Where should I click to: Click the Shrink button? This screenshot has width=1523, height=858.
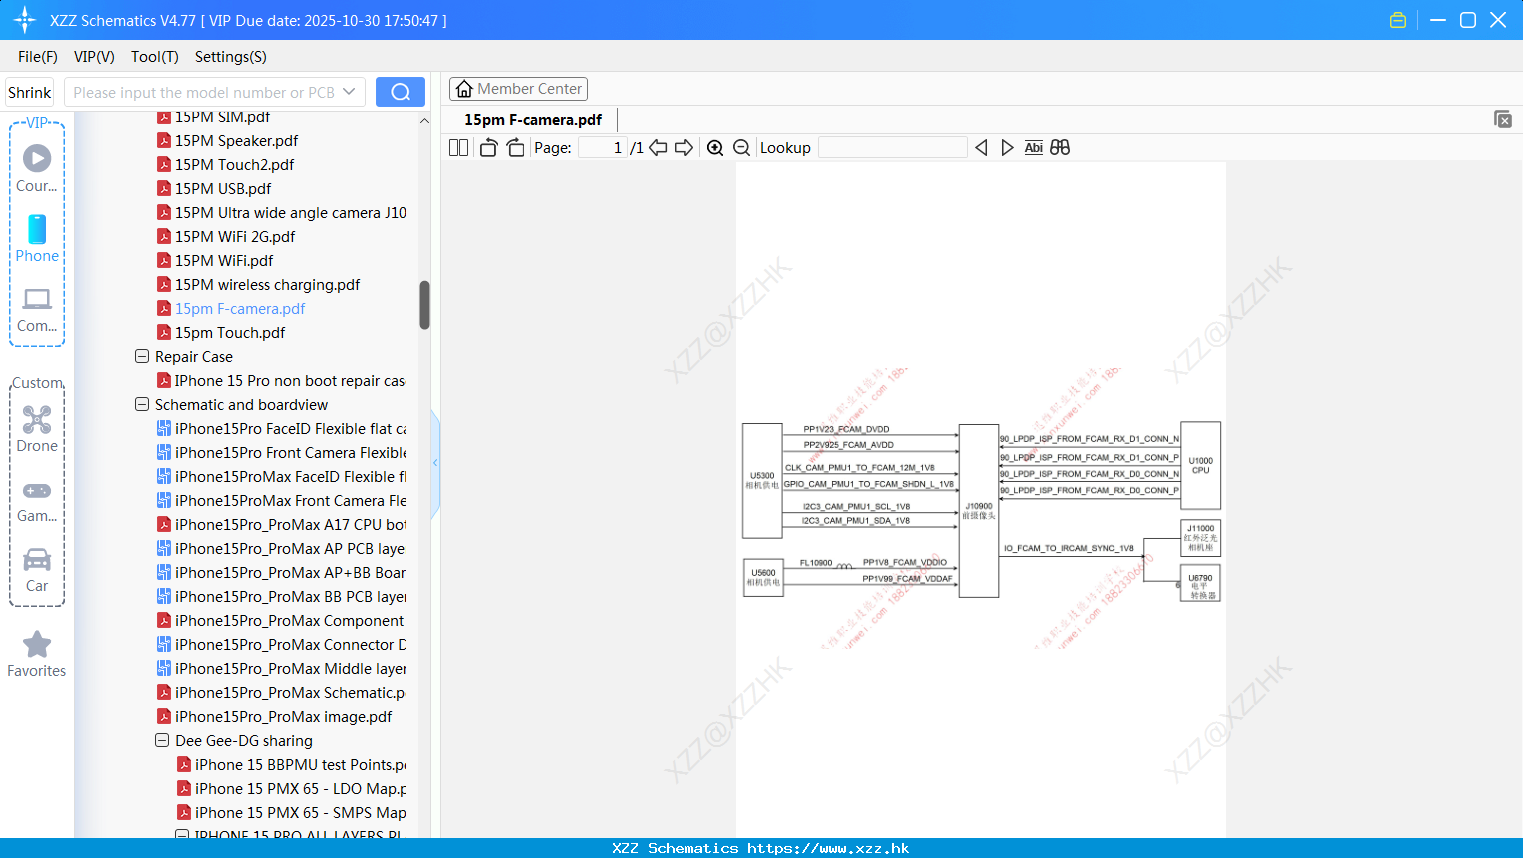(x=29, y=92)
